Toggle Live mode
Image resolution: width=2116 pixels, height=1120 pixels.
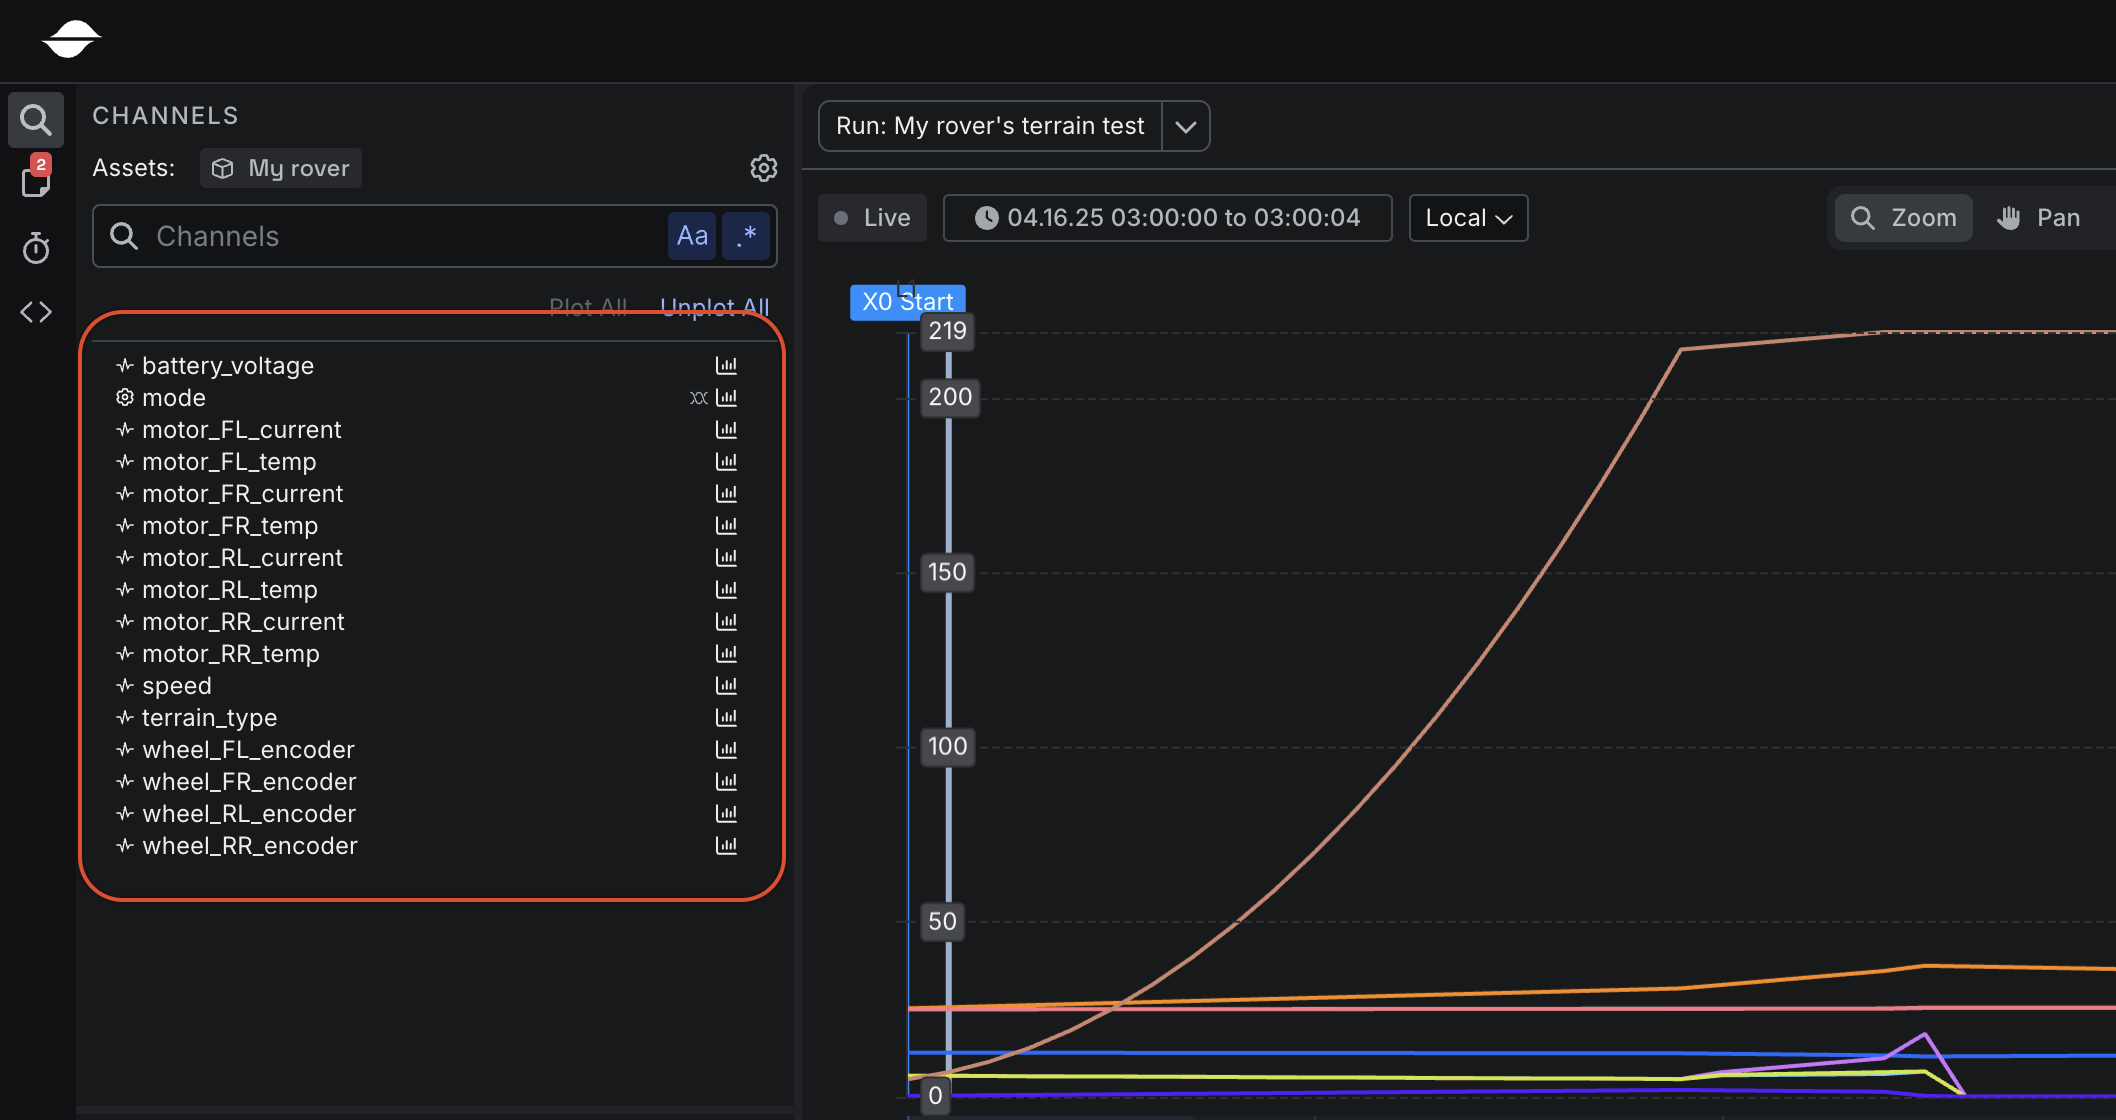tap(872, 218)
